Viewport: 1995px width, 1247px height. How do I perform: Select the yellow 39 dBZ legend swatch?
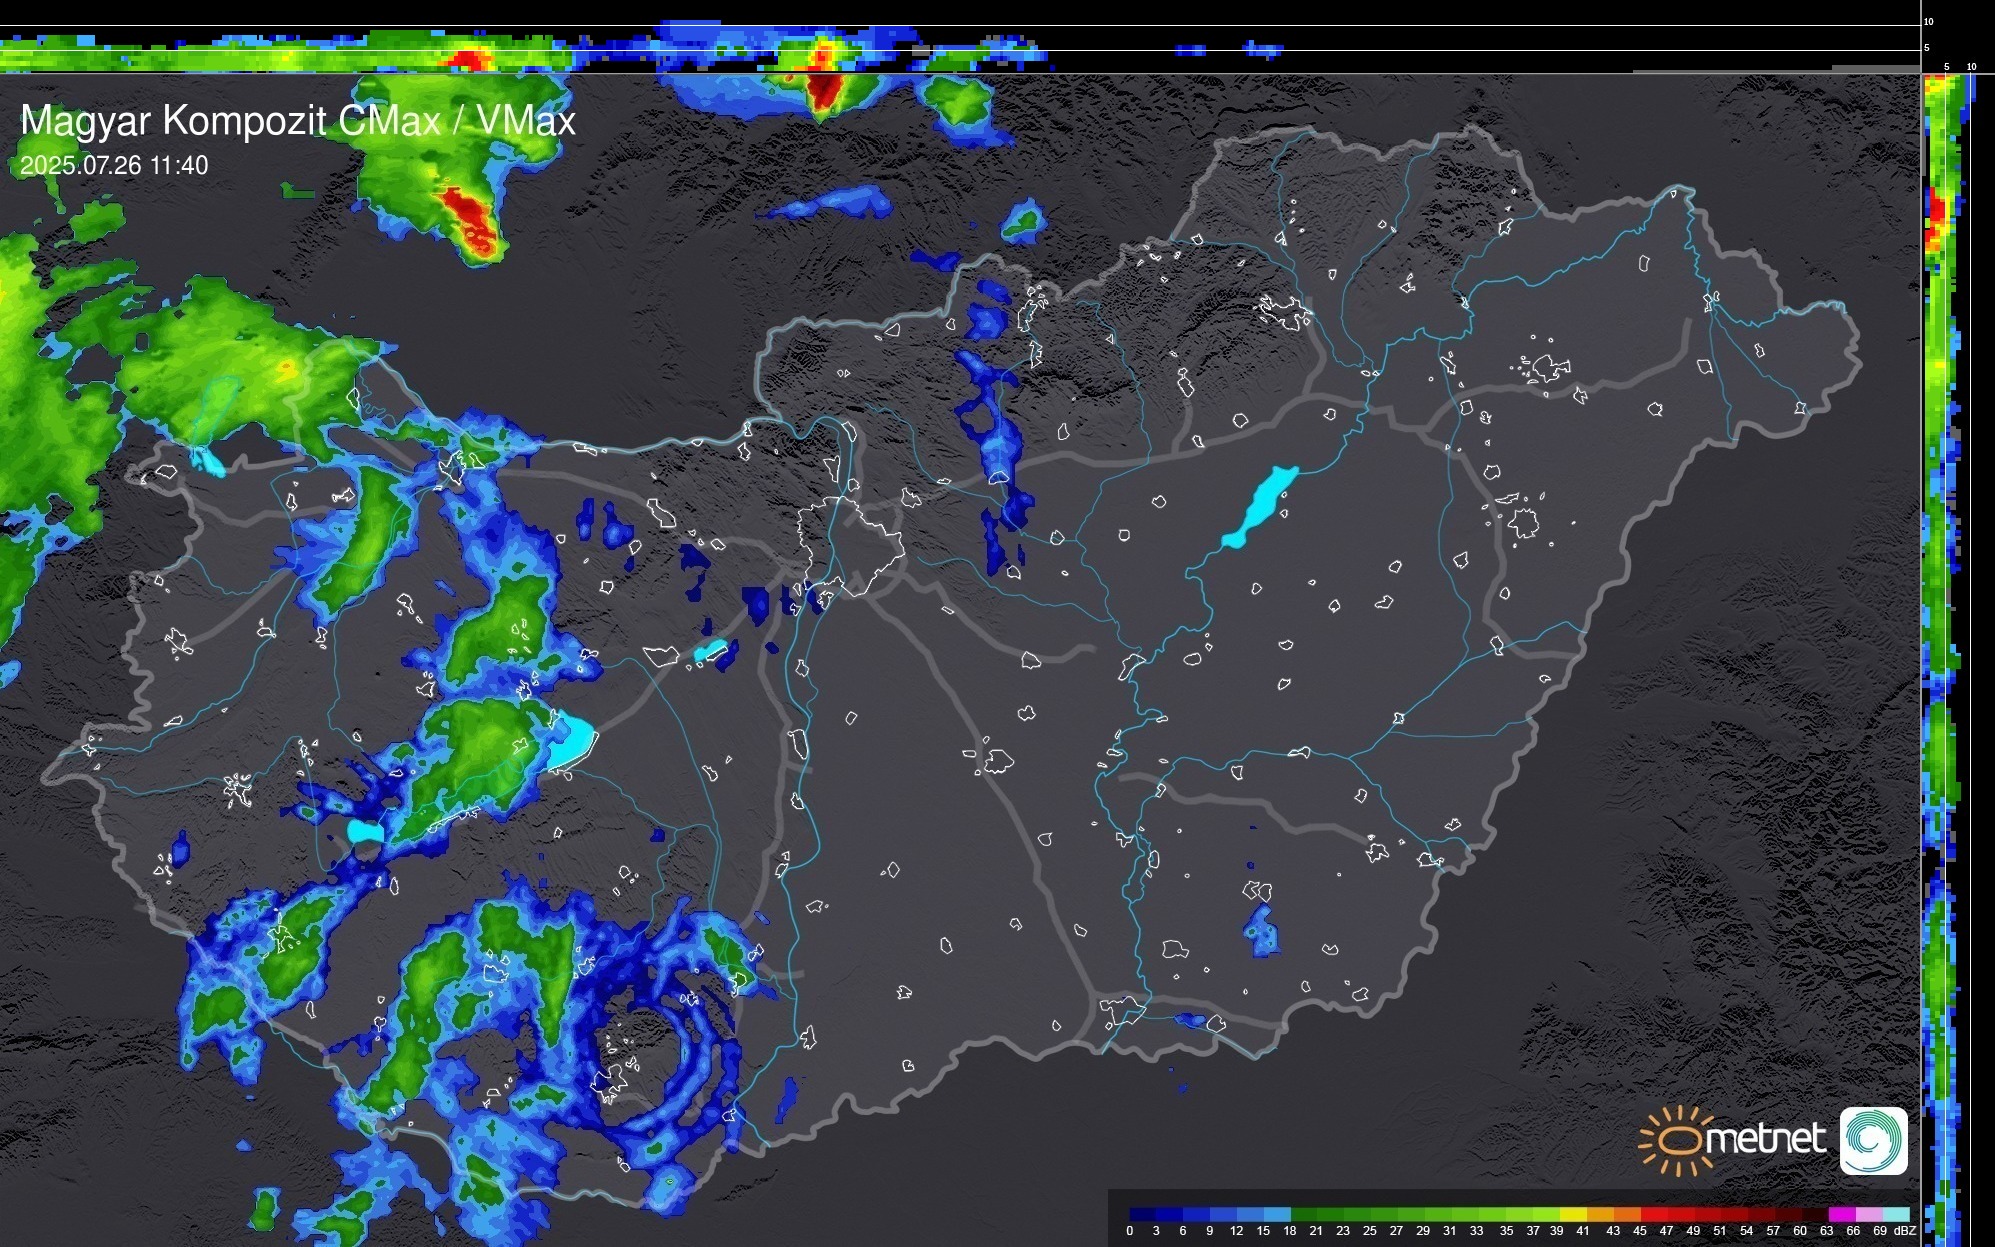(x=1575, y=1214)
